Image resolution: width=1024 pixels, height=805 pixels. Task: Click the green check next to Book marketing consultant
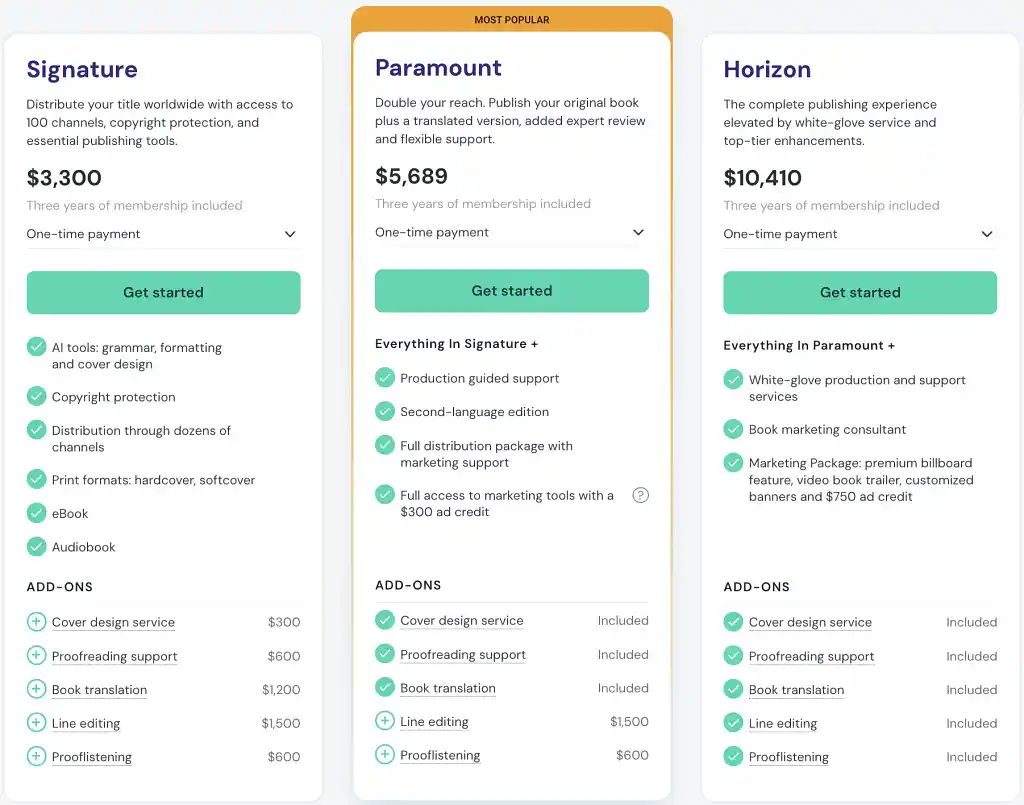click(x=733, y=430)
